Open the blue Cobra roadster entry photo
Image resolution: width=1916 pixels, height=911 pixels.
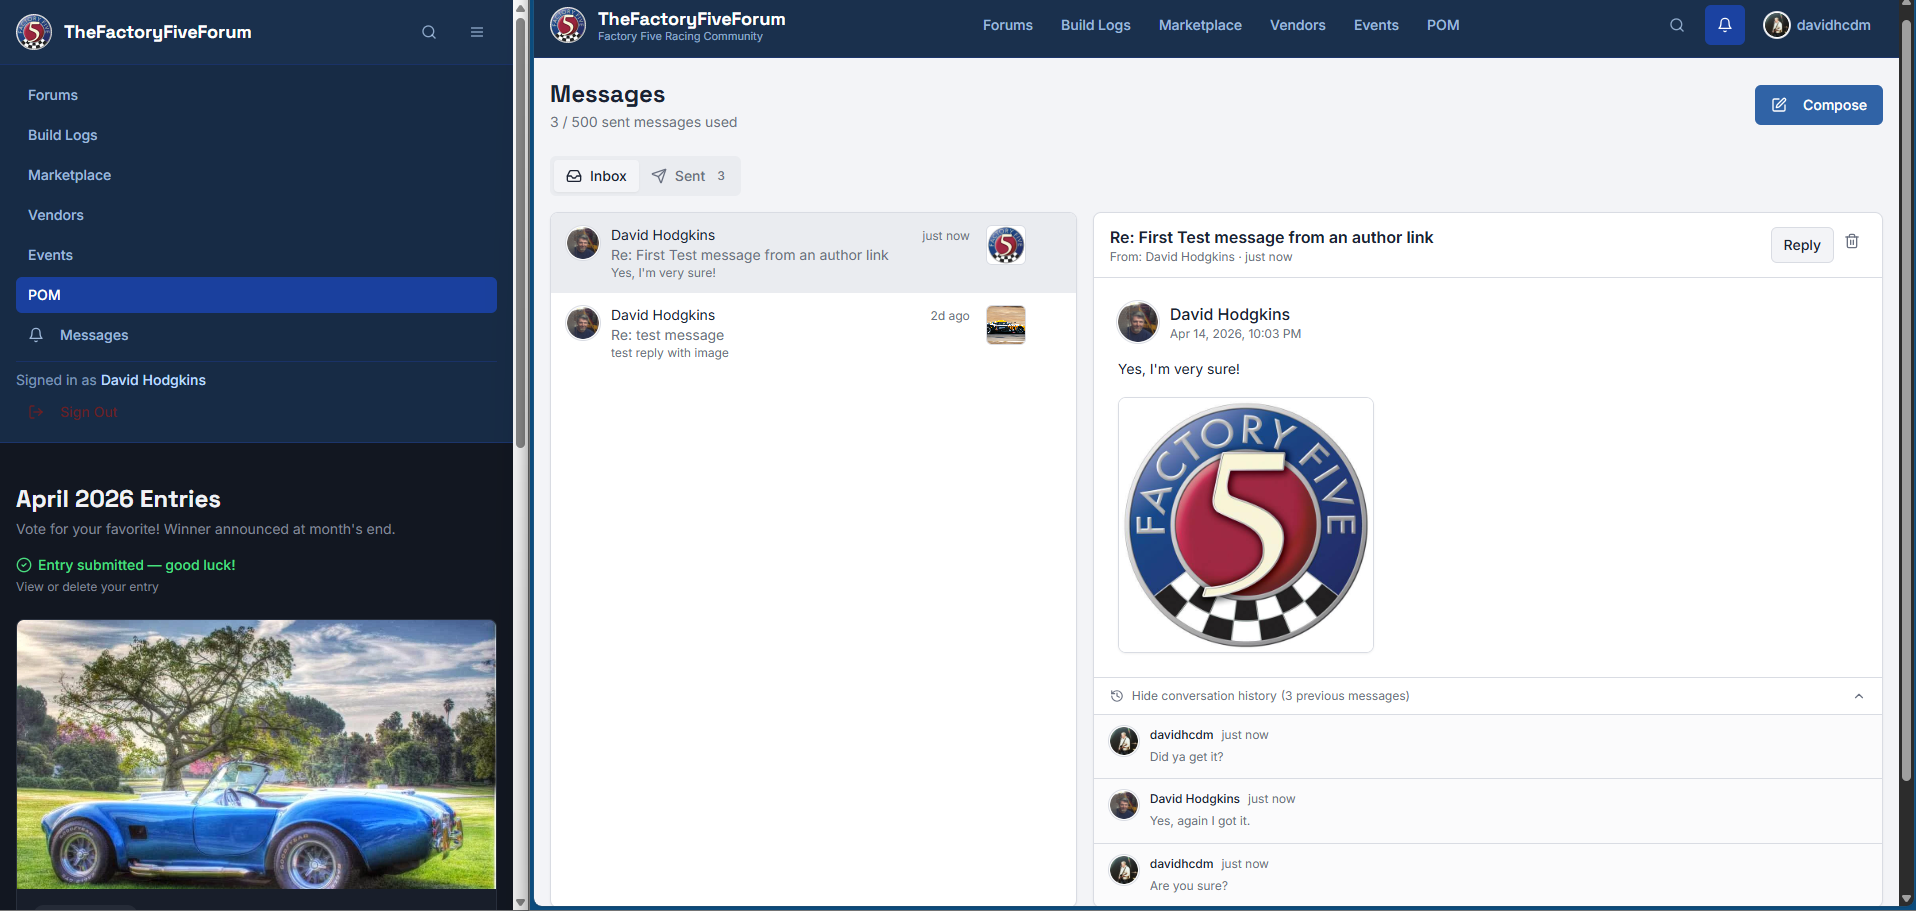[256, 754]
